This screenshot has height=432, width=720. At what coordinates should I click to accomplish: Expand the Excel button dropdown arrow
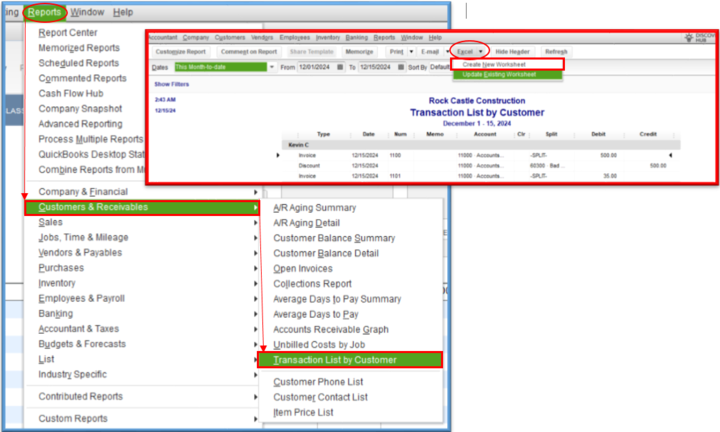480,52
